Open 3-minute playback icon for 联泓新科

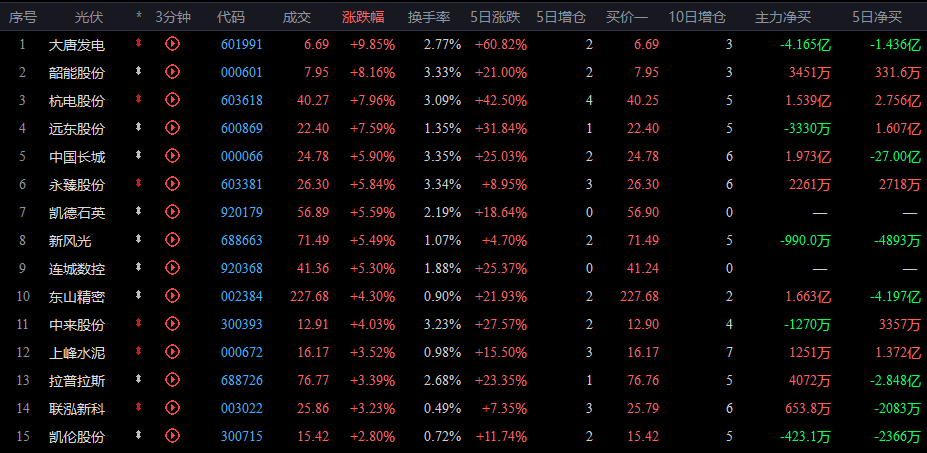tap(172, 407)
